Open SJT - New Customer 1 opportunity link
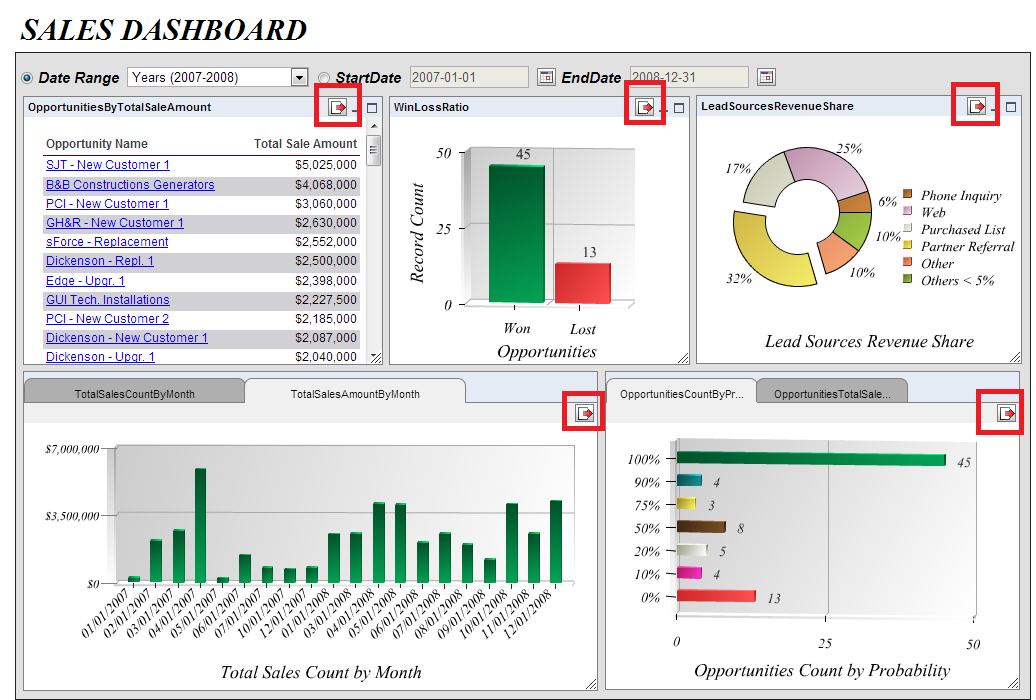 click(x=108, y=165)
